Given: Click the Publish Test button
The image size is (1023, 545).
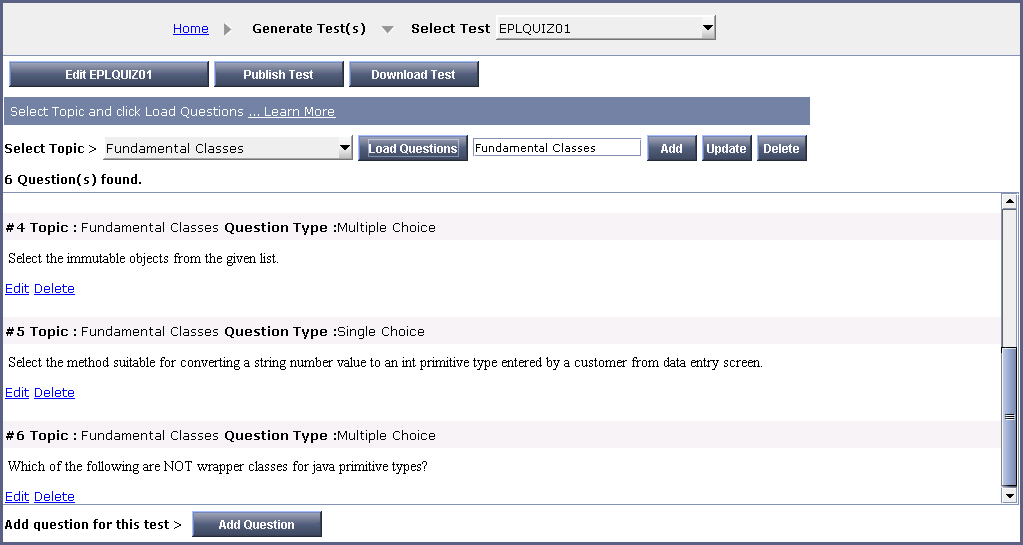Looking at the screenshot, I should (x=279, y=74).
